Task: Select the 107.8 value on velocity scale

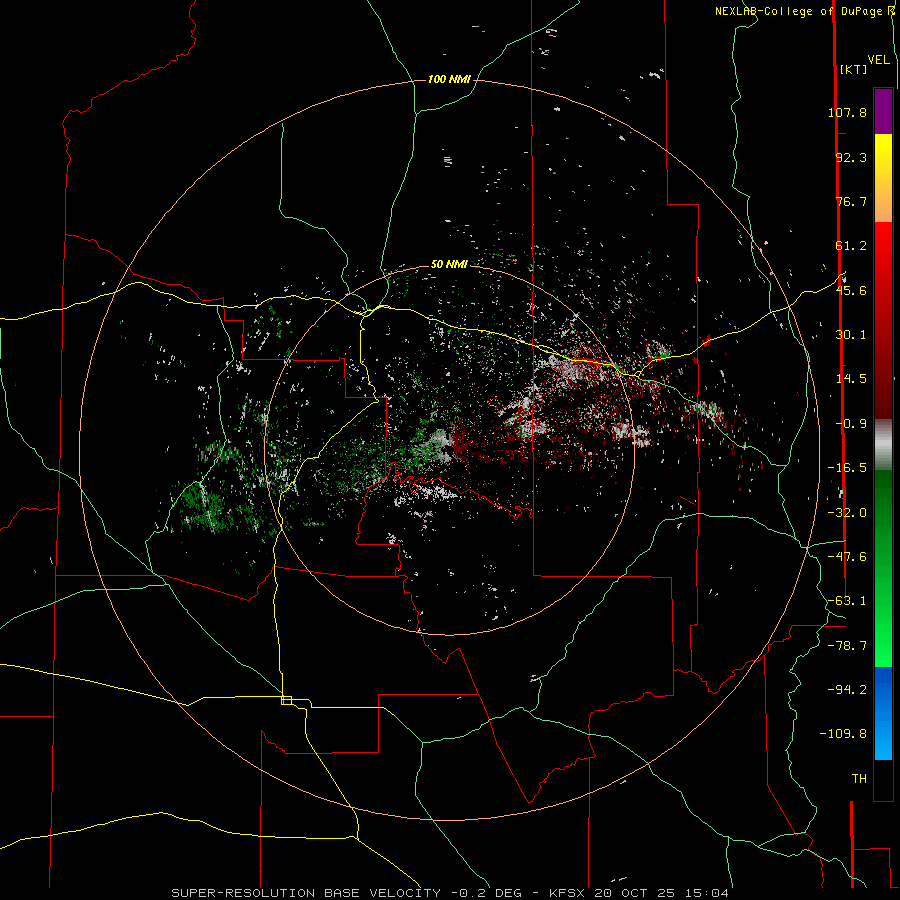Action: tap(847, 112)
